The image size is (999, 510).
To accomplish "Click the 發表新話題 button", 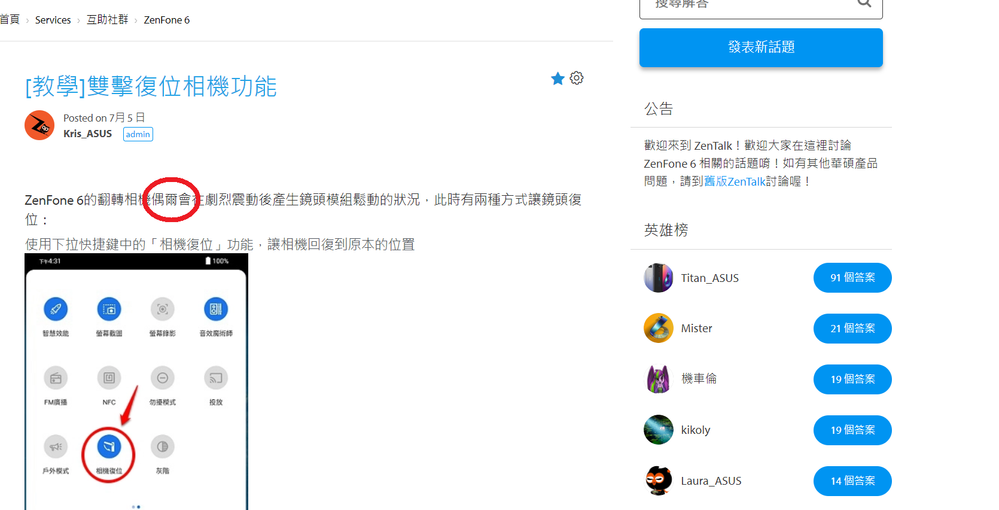I will (760, 47).
